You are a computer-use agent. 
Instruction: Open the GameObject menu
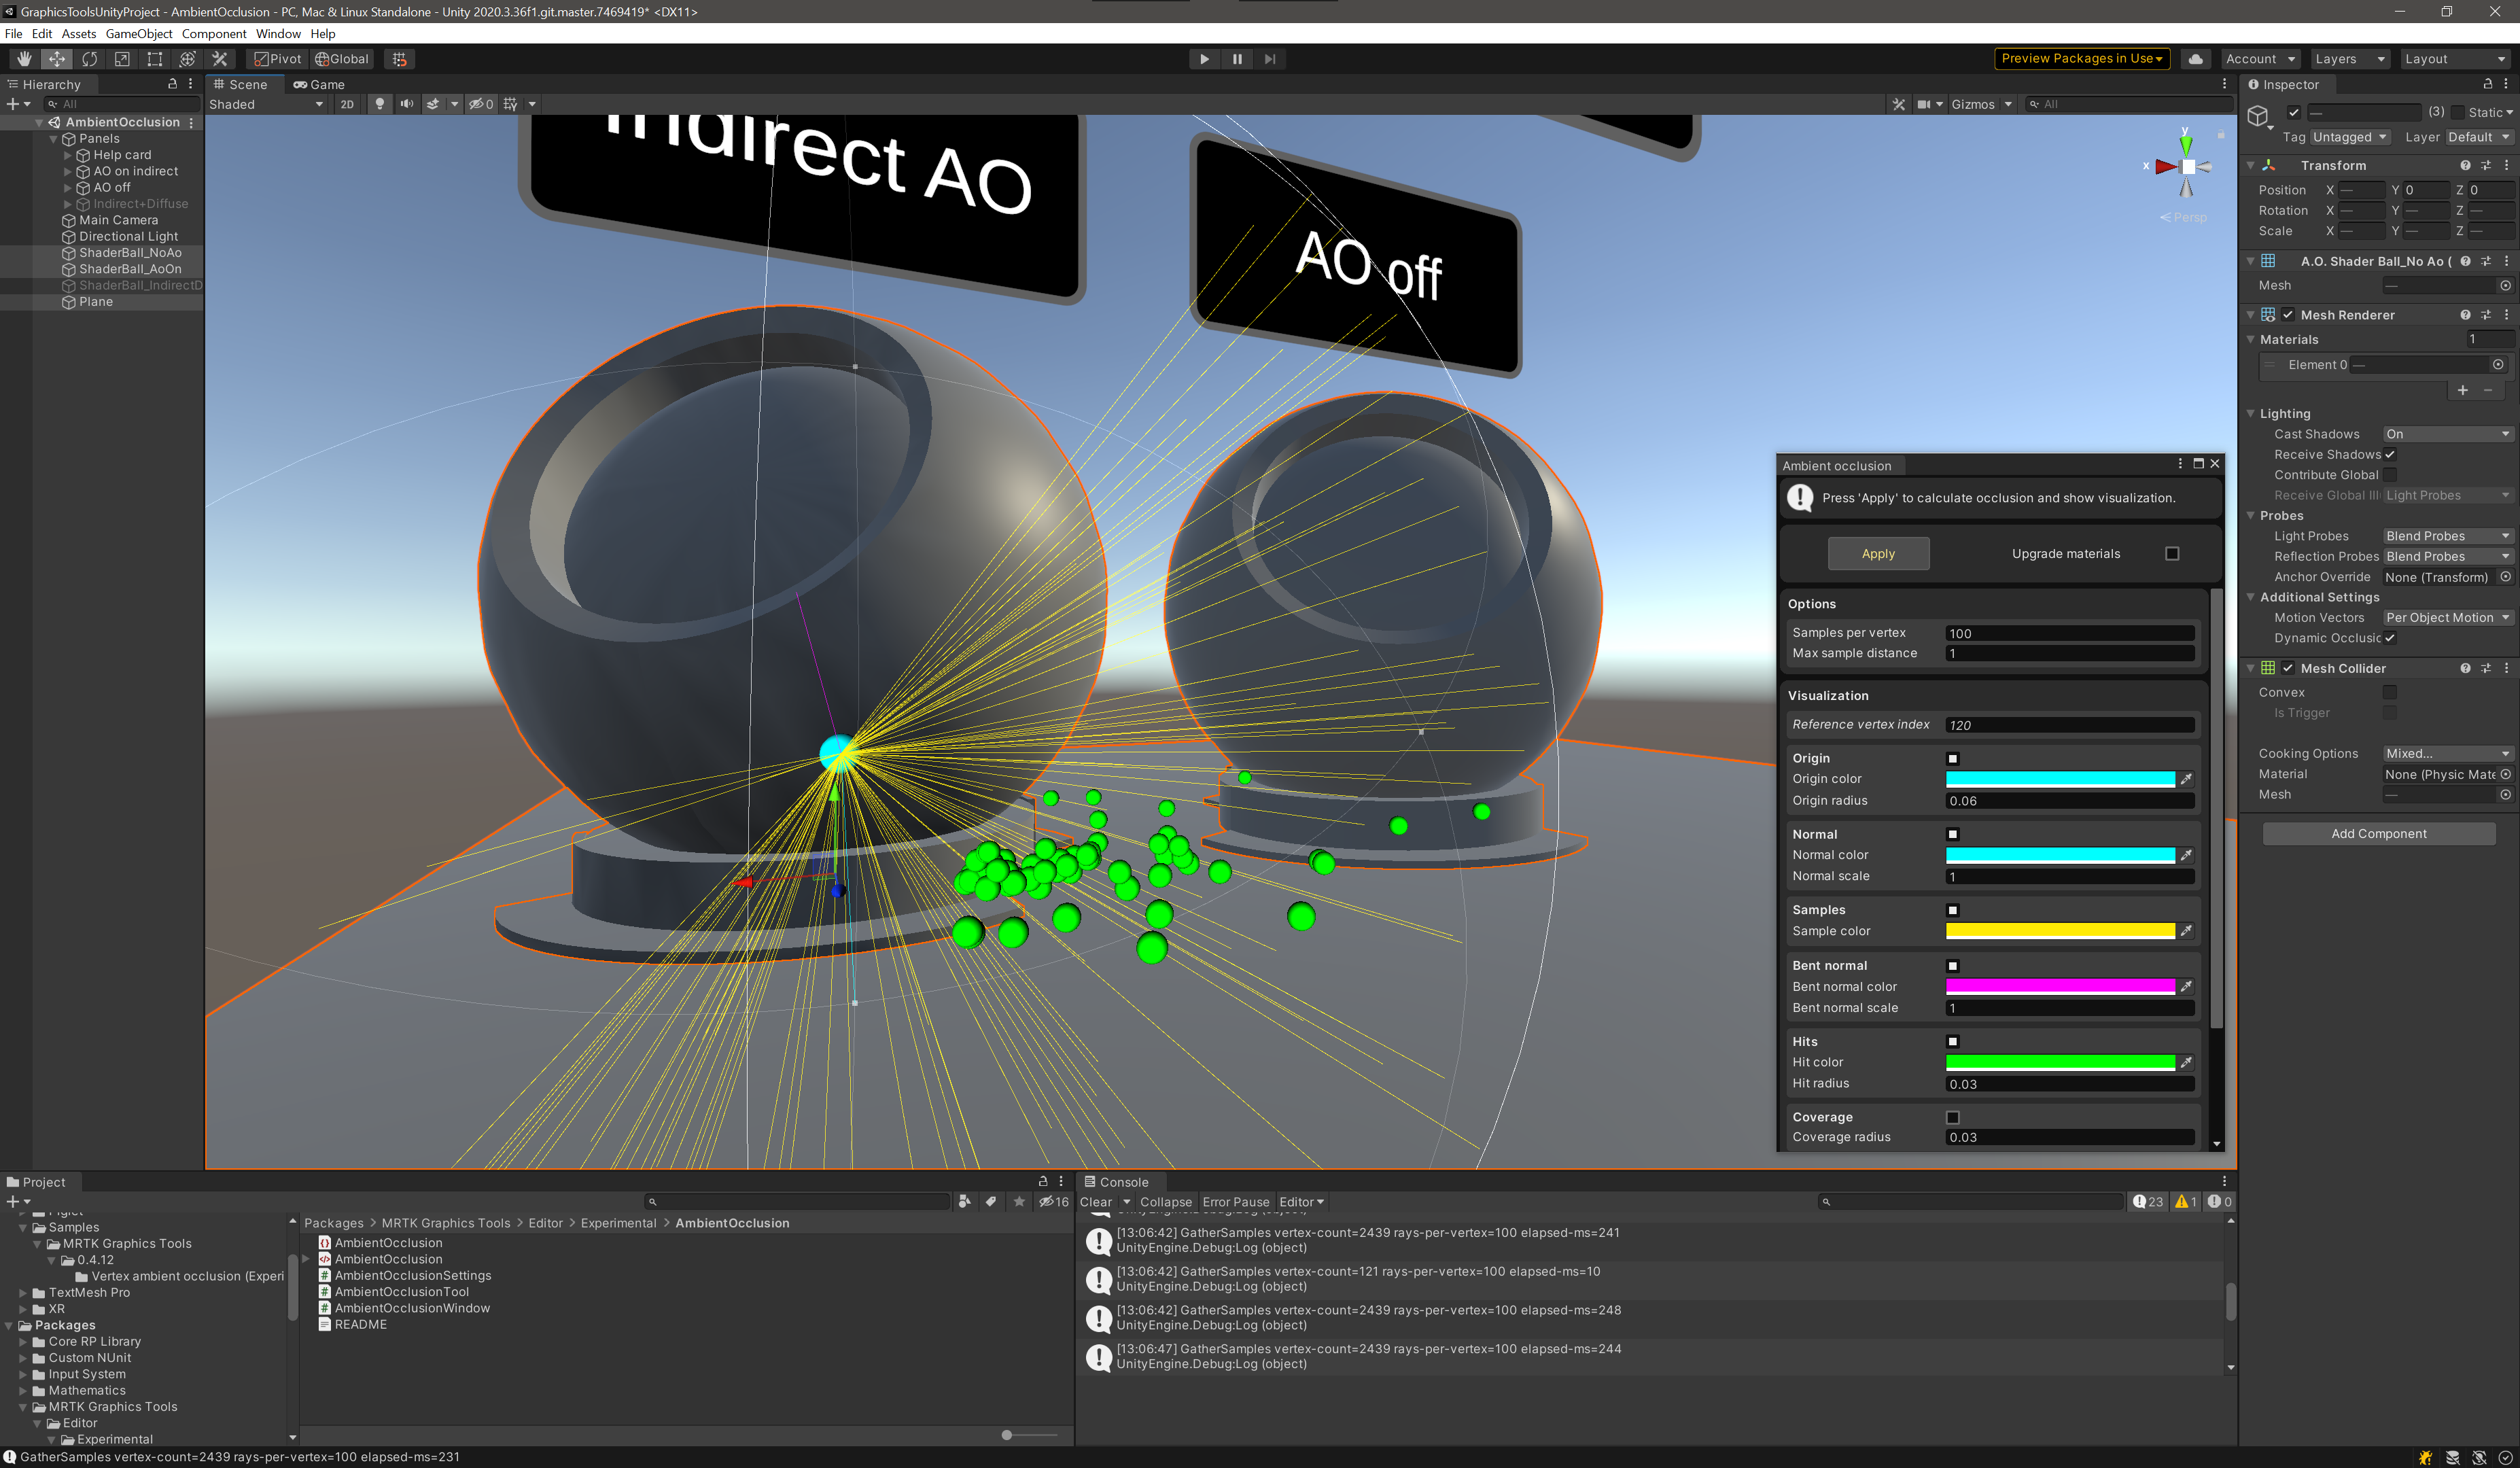click(138, 34)
